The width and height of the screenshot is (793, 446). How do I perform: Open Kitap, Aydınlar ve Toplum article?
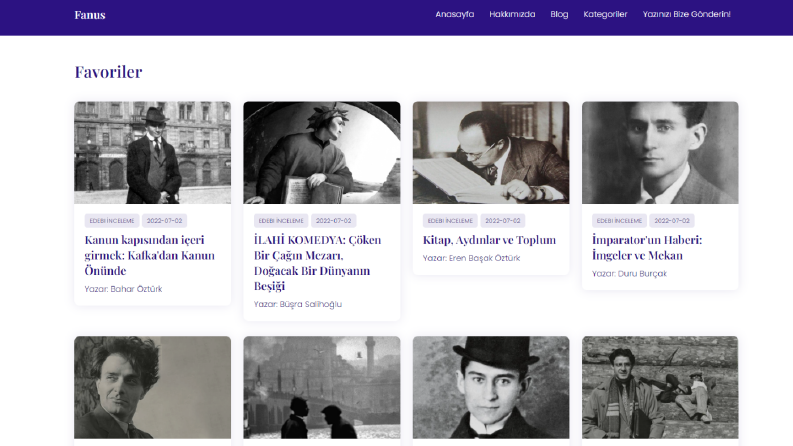[489, 240]
